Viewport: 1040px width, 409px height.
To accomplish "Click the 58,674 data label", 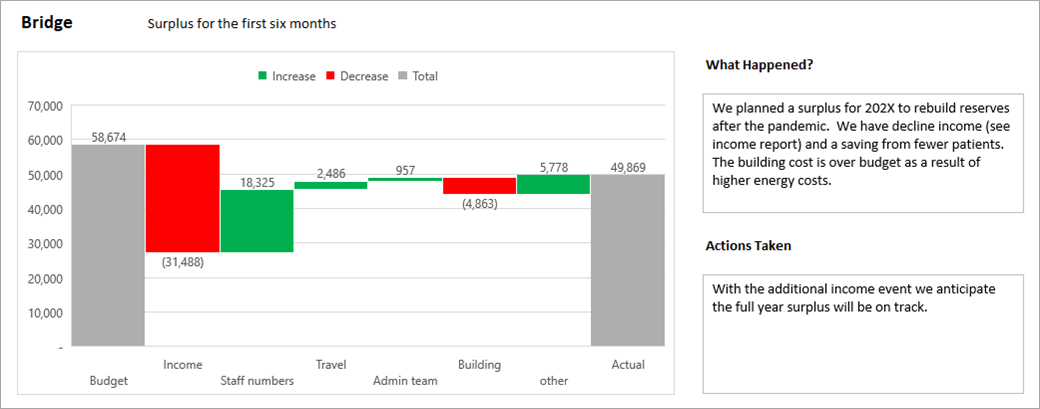I will [x=108, y=136].
